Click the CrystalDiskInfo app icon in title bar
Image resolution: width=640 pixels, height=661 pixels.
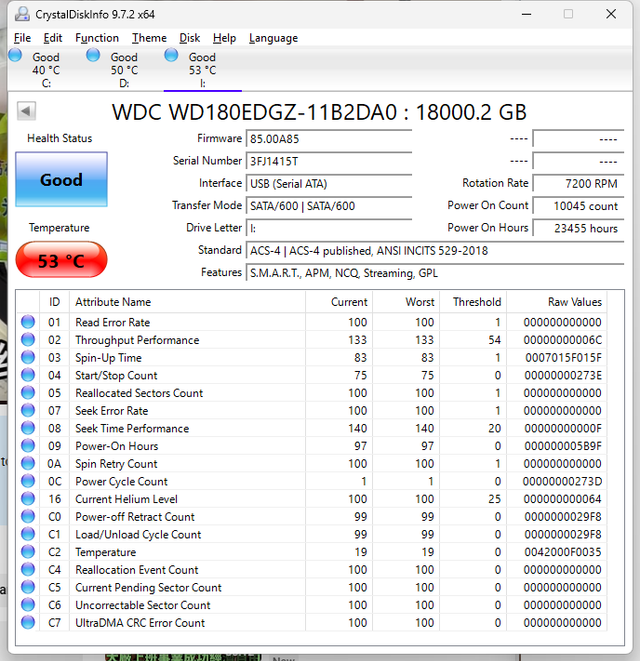(x=22, y=14)
